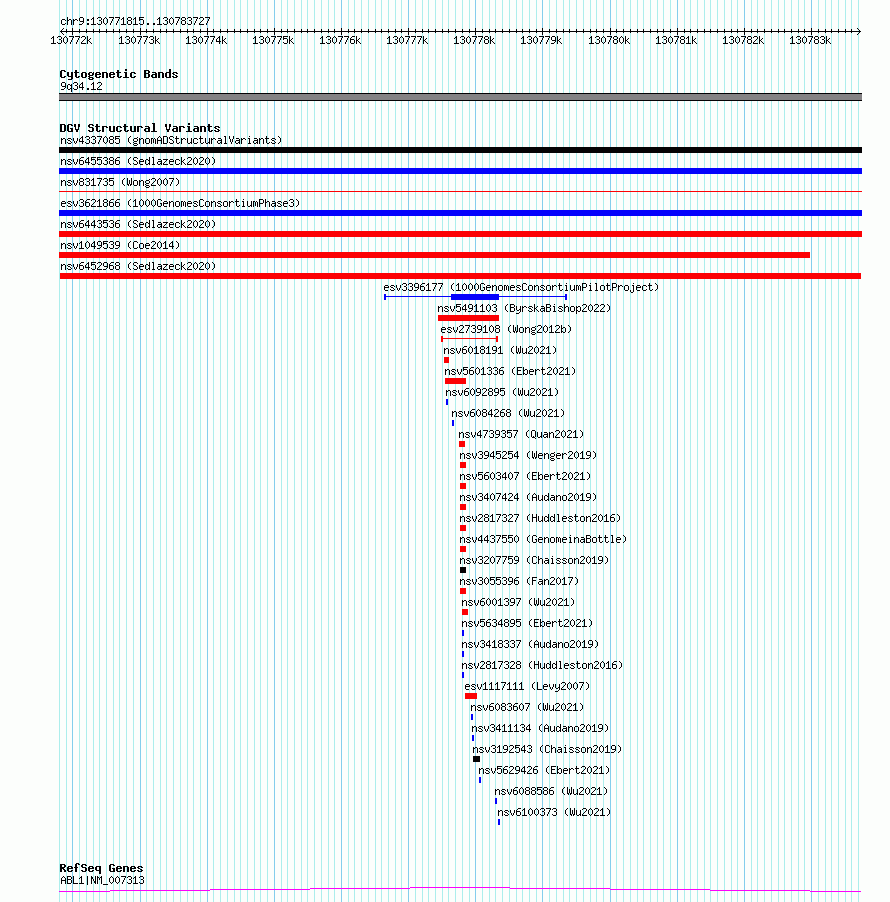Open variant nsv3418337 (Audano2019)
Screen dimensions: 890x902
tap(530, 644)
